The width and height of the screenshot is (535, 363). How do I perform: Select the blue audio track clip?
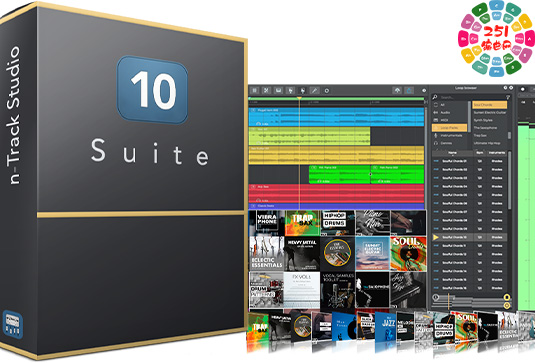336,117
